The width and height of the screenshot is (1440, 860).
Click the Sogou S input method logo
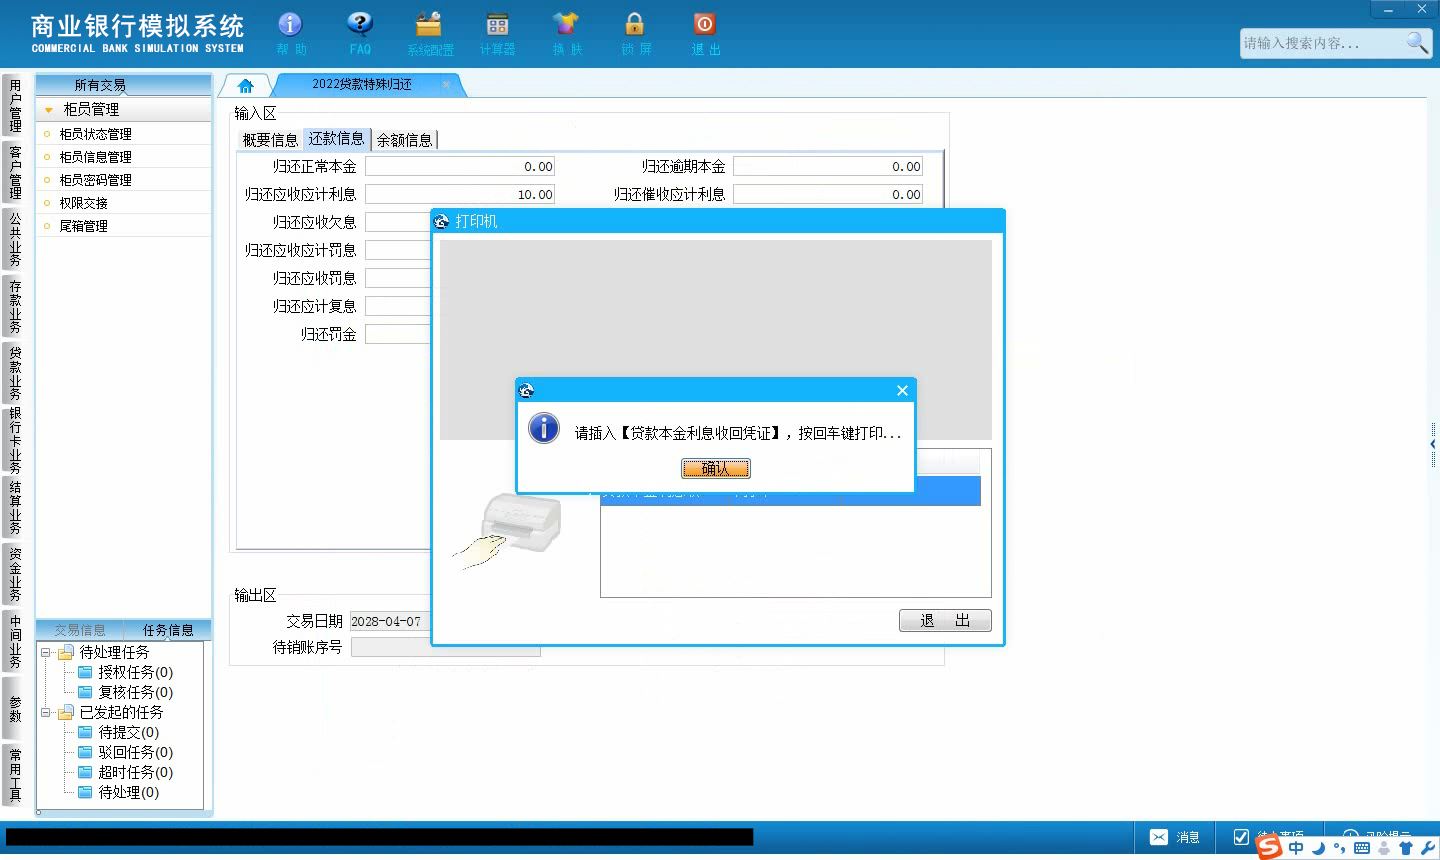point(1269,846)
